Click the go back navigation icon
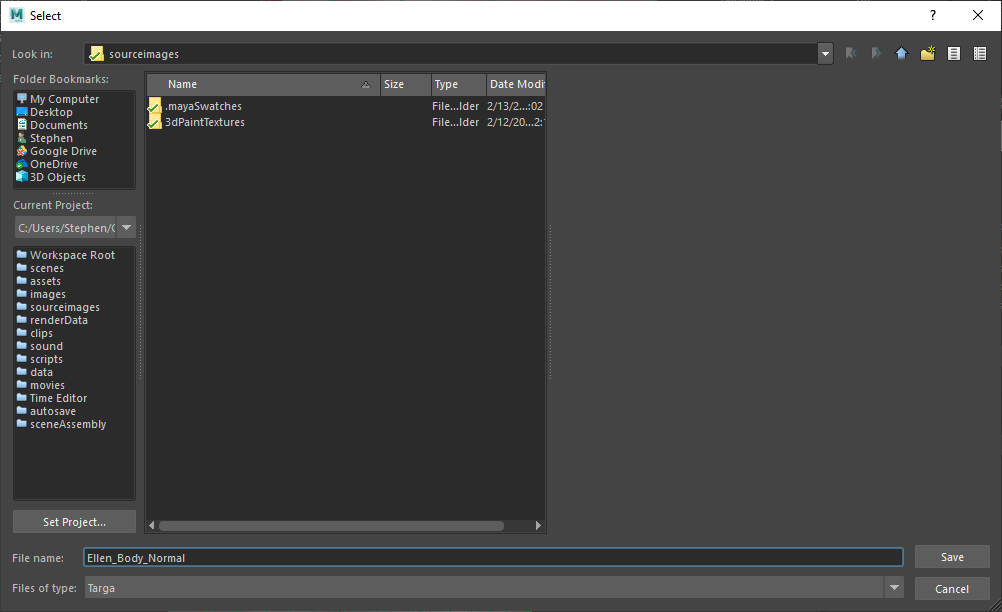 851,54
